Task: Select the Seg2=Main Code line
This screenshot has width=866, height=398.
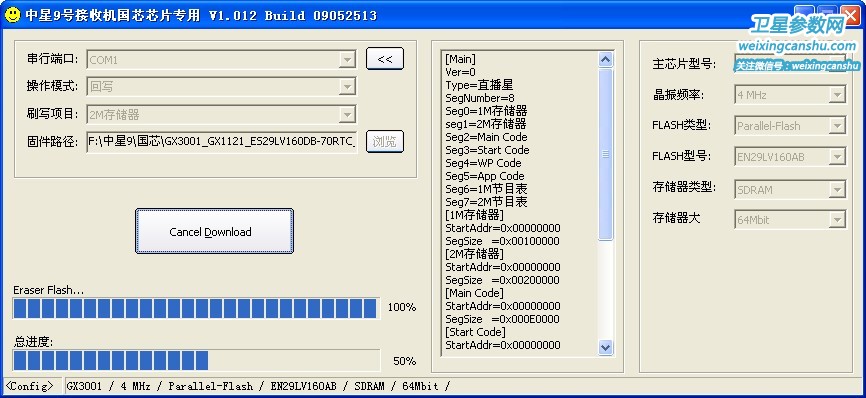Action: coord(486,137)
